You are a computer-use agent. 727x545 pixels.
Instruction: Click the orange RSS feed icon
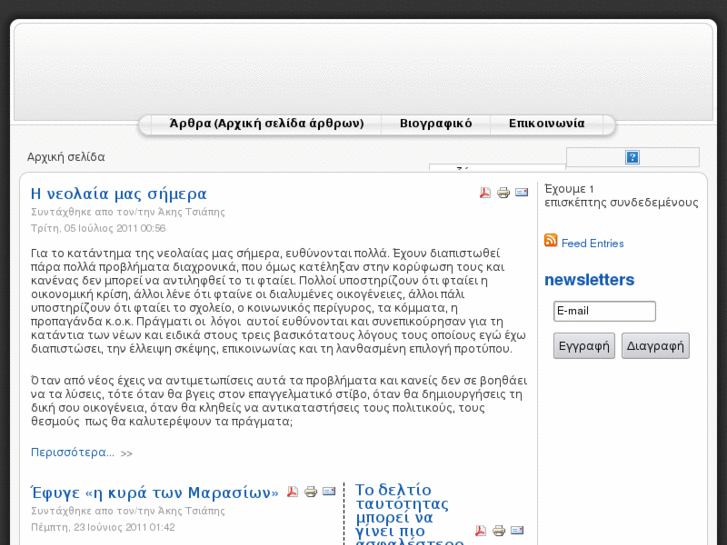coord(551,240)
